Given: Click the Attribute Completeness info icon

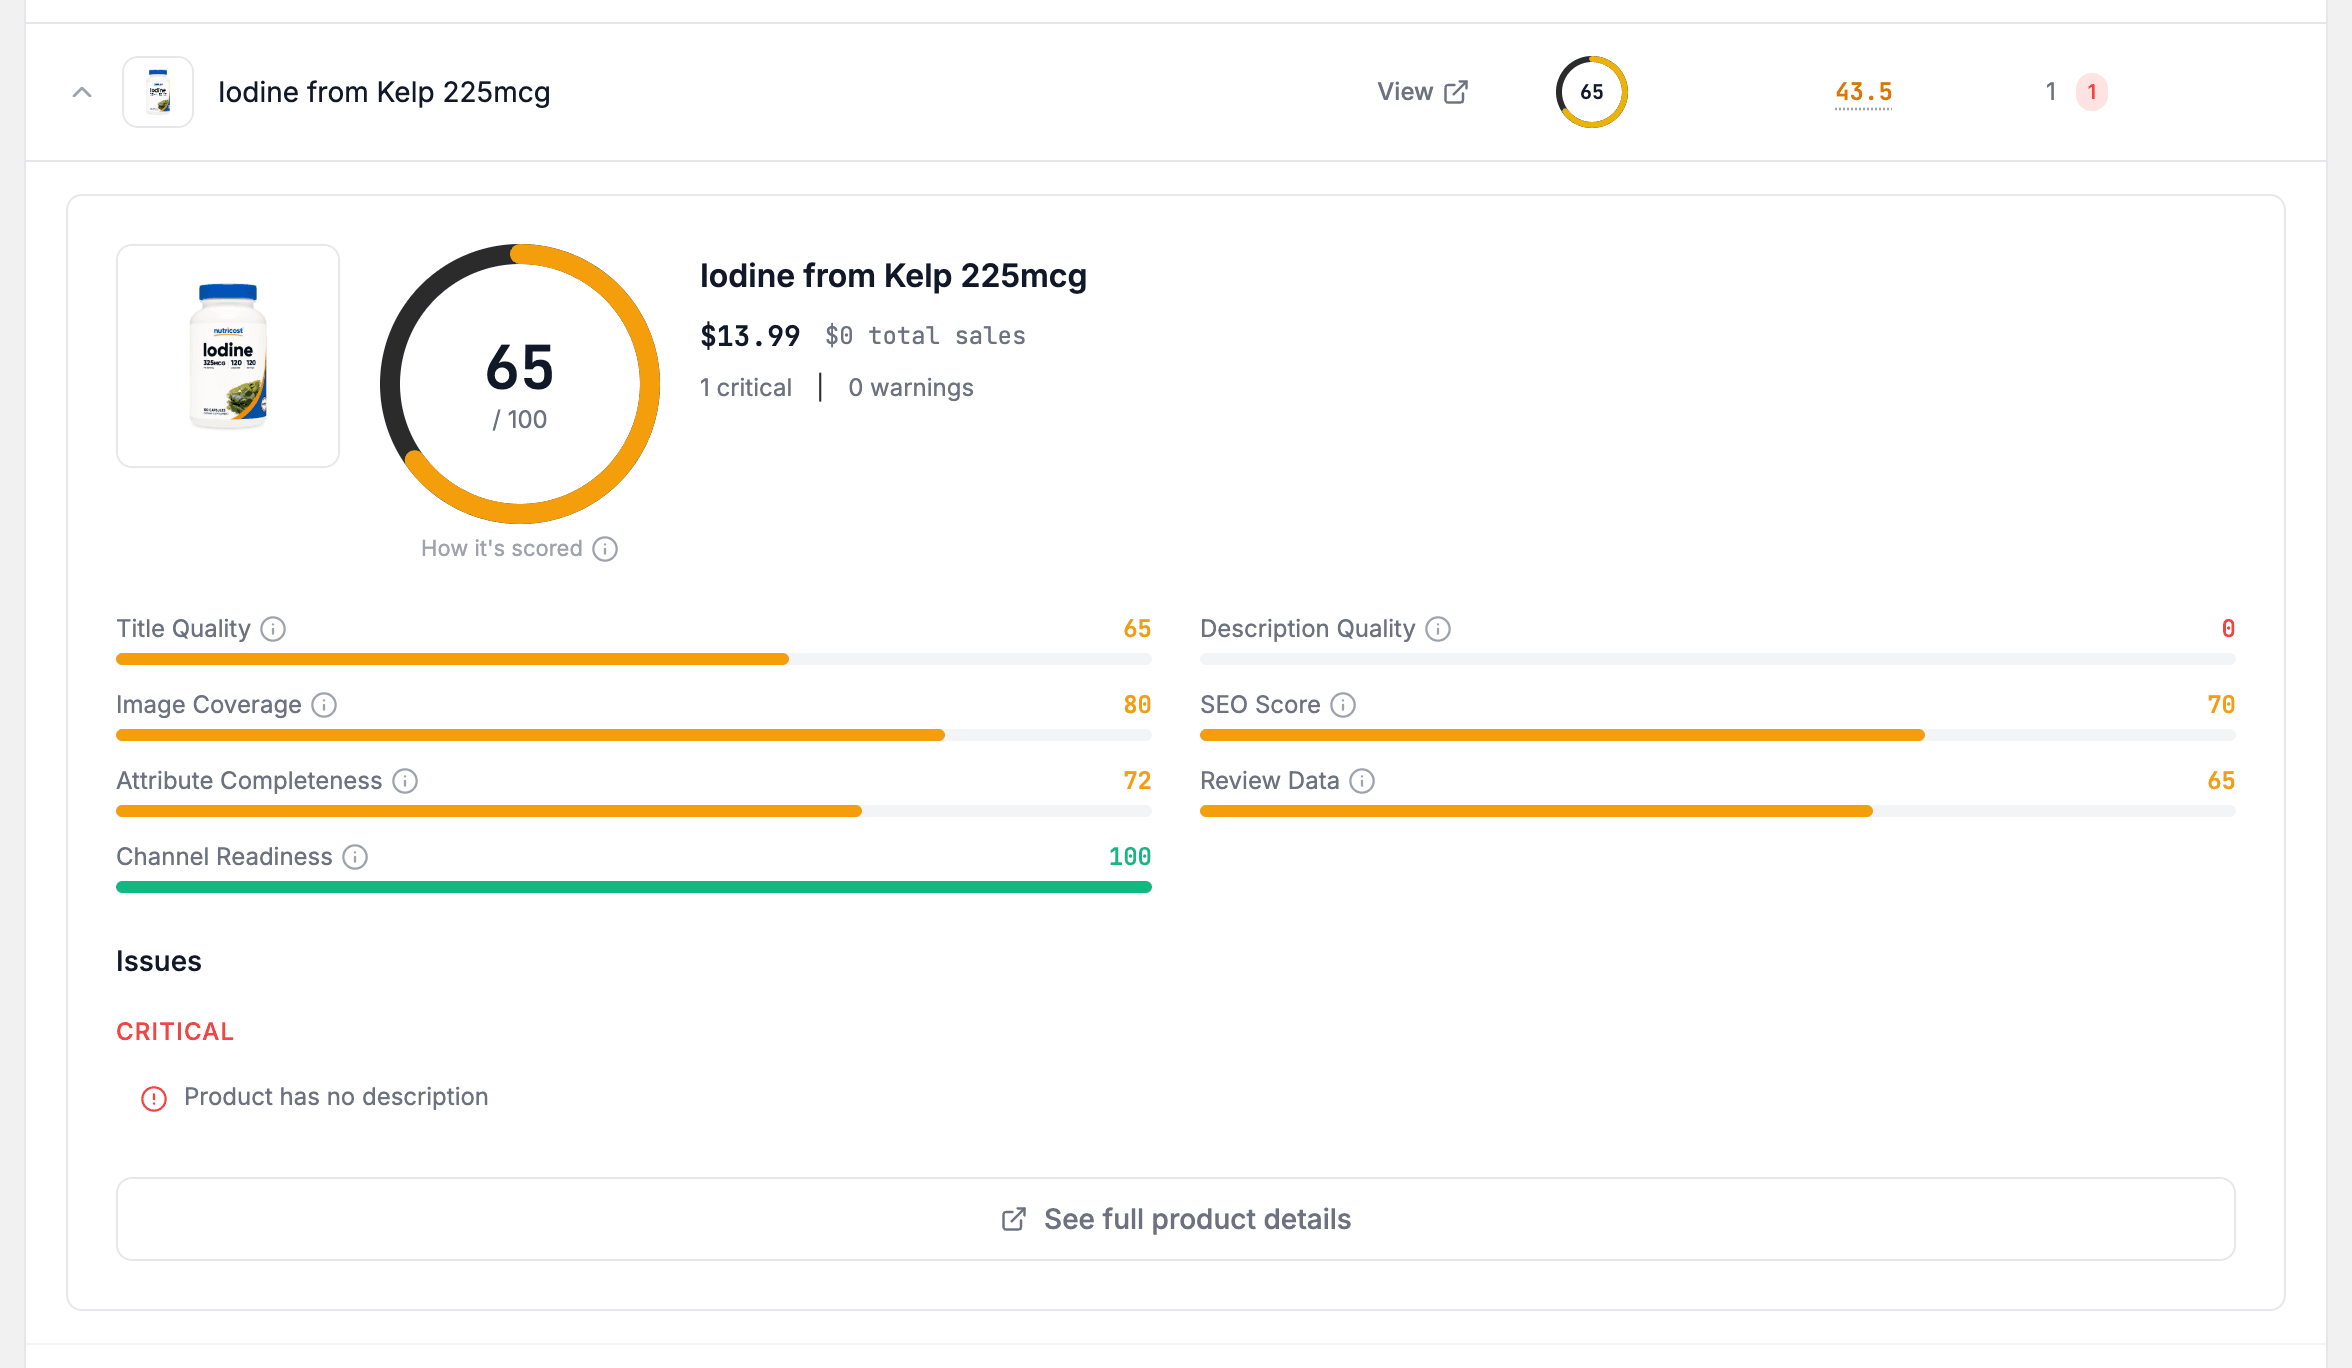Looking at the screenshot, I should [x=405, y=781].
